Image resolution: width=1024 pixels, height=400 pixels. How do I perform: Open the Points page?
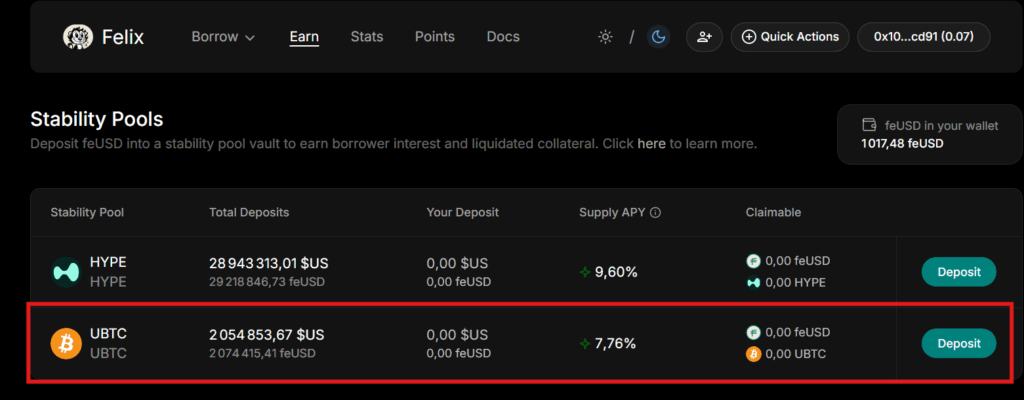pos(435,37)
